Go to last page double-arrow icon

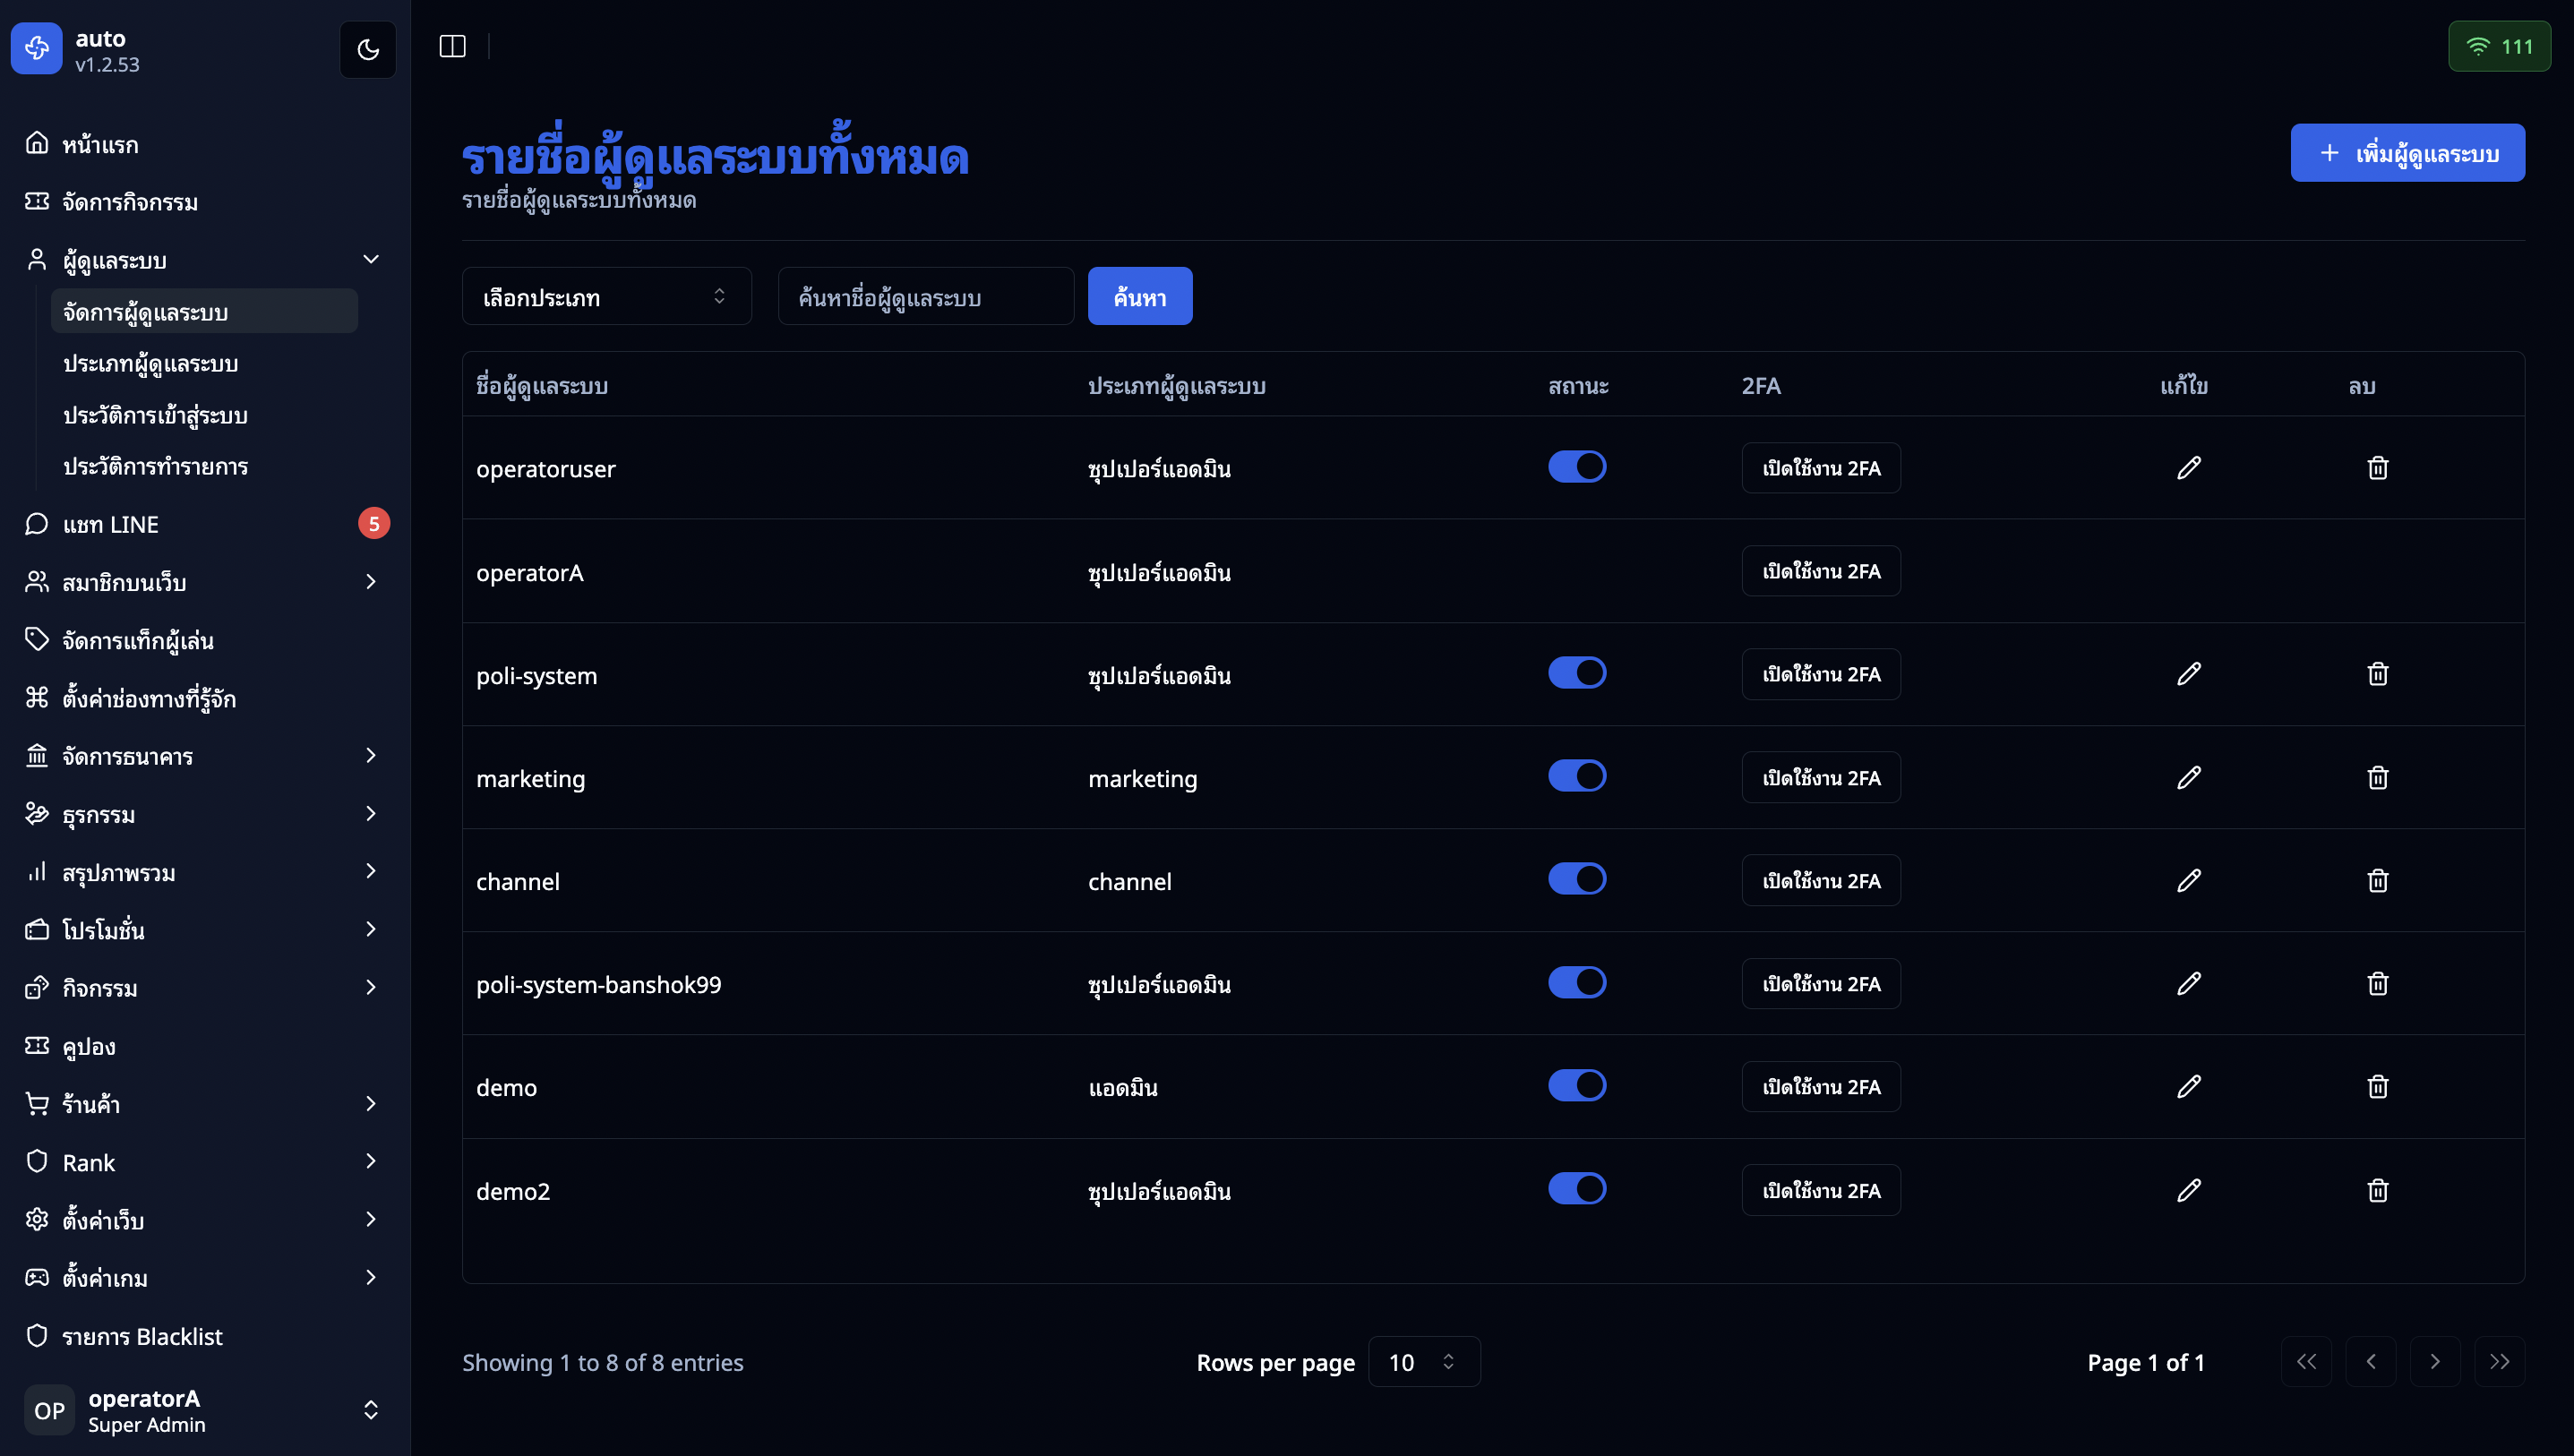2498,1362
